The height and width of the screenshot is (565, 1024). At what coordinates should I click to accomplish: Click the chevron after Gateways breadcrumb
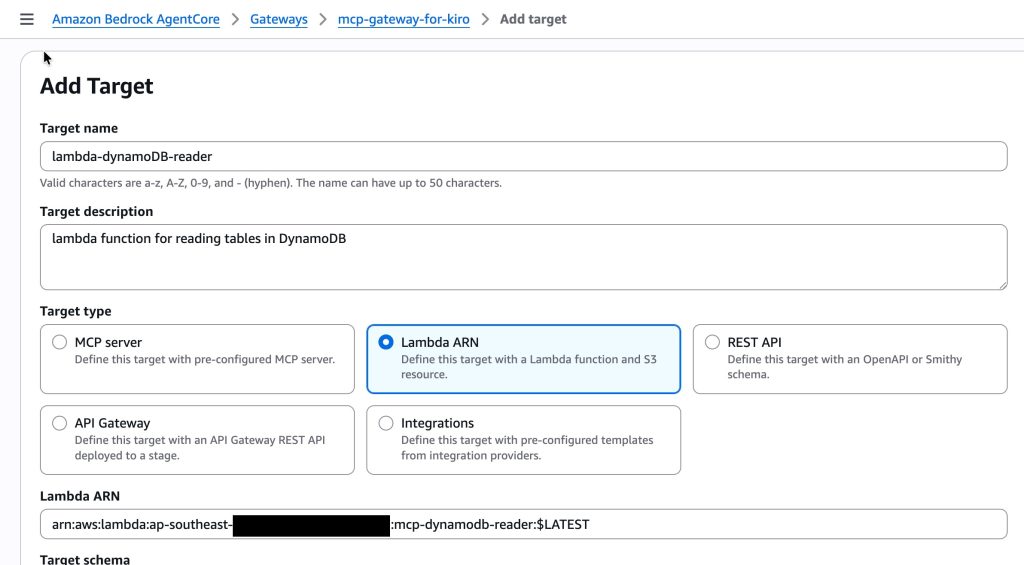click(323, 19)
